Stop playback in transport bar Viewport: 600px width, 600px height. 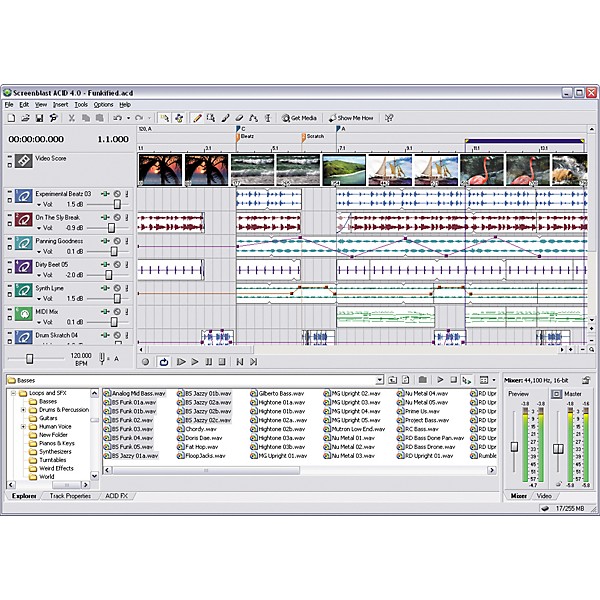pyautogui.click(x=222, y=362)
